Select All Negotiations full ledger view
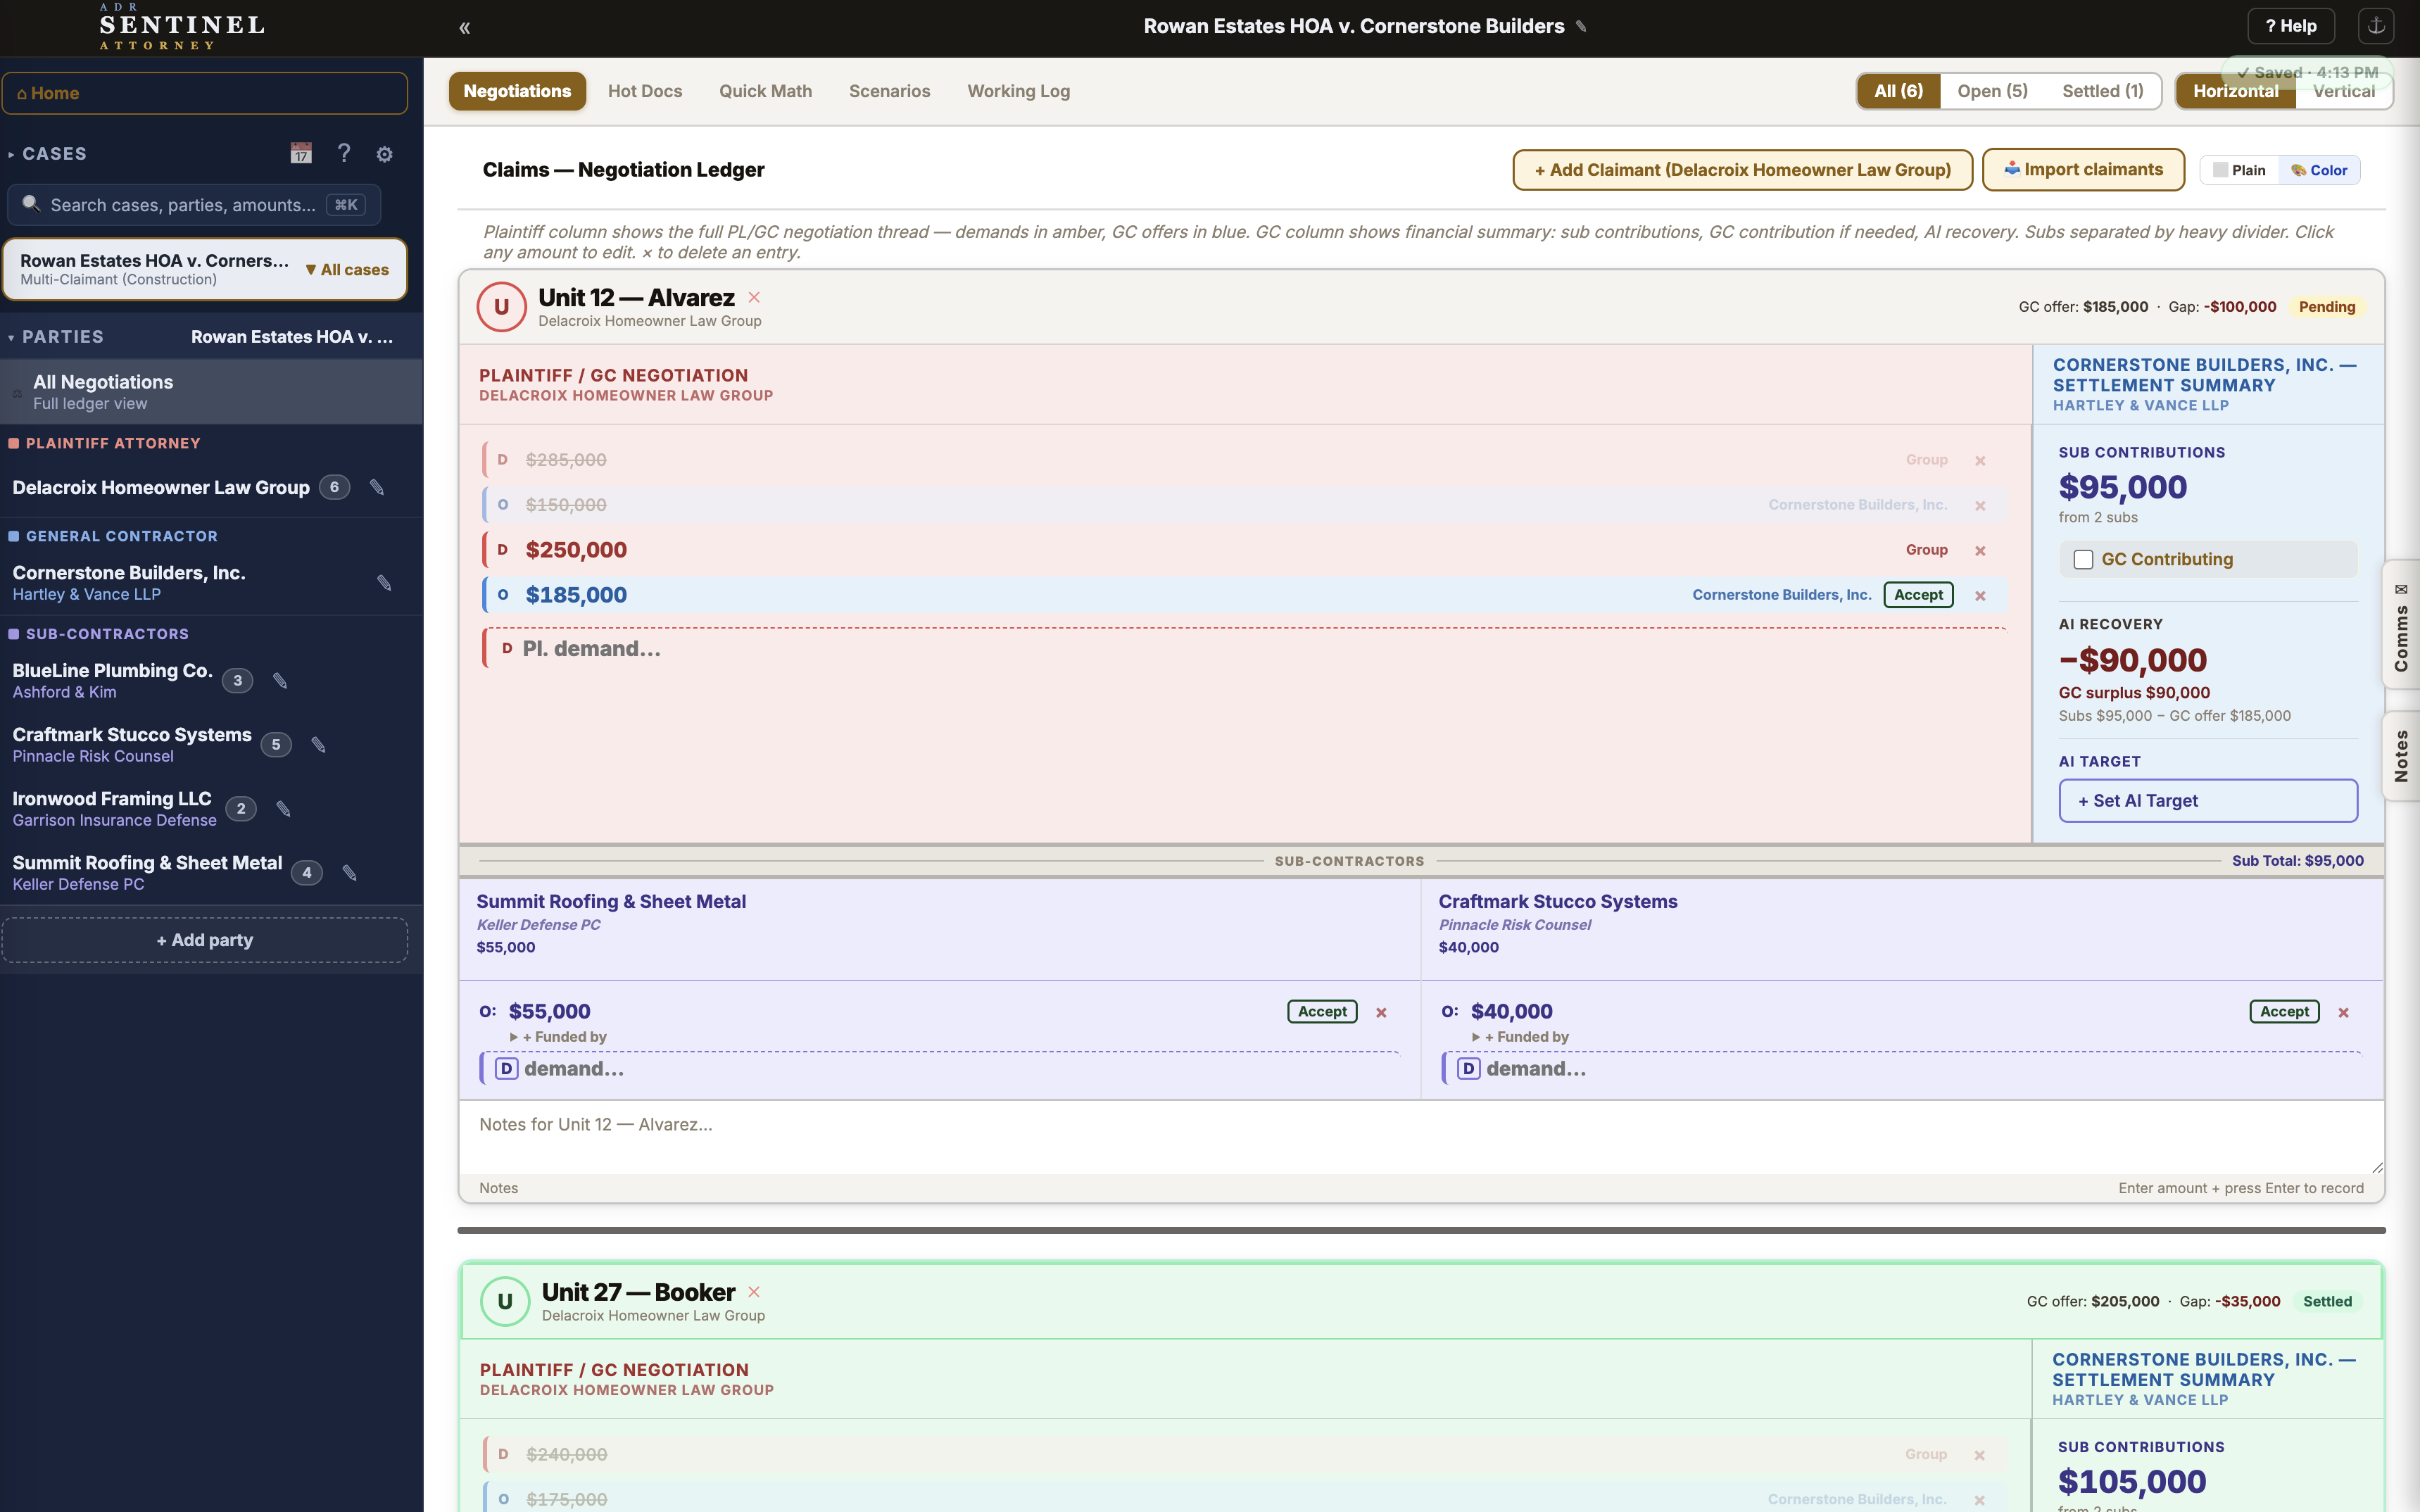This screenshot has width=2420, height=1512. coord(211,392)
